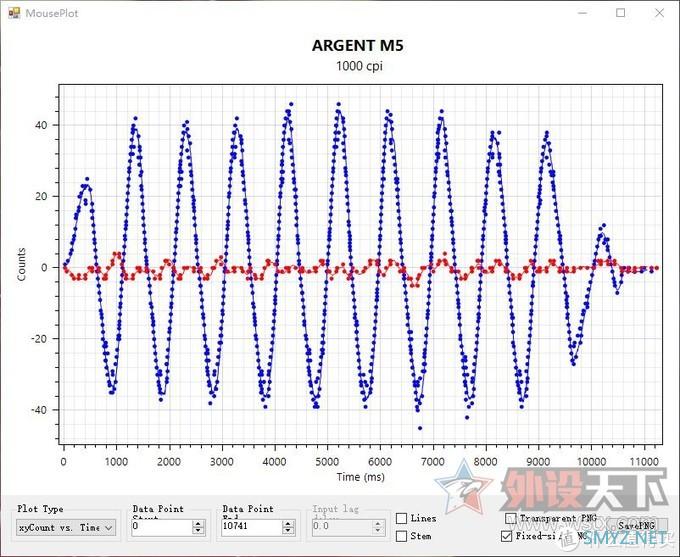The width and height of the screenshot is (680, 557).
Task: Click the 1000 cpi subtitle
Action: (360, 66)
